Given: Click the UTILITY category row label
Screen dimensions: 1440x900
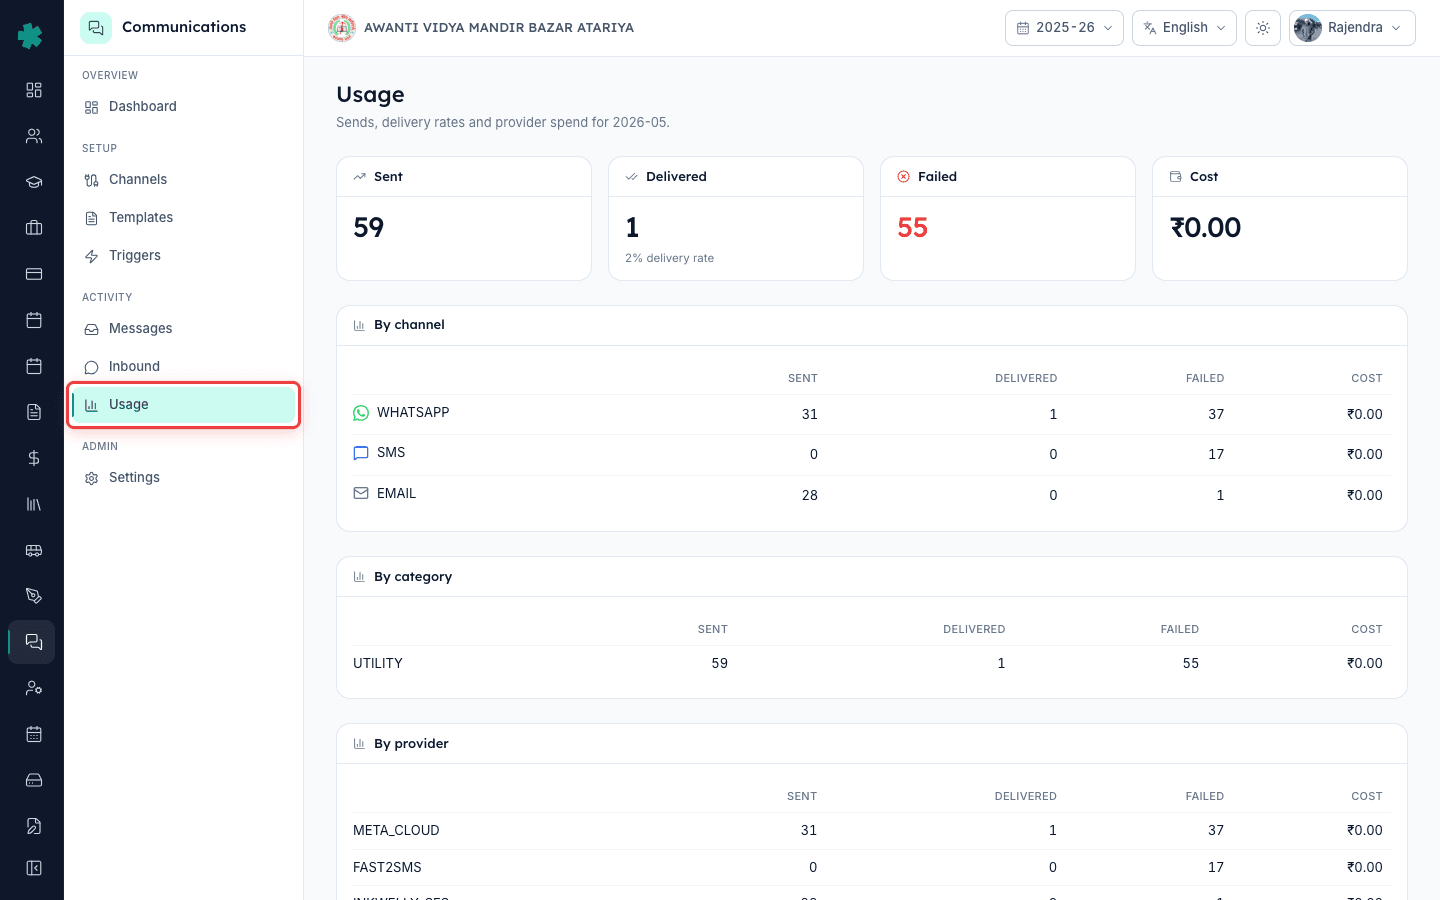Looking at the screenshot, I should pyautogui.click(x=378, y=664).
